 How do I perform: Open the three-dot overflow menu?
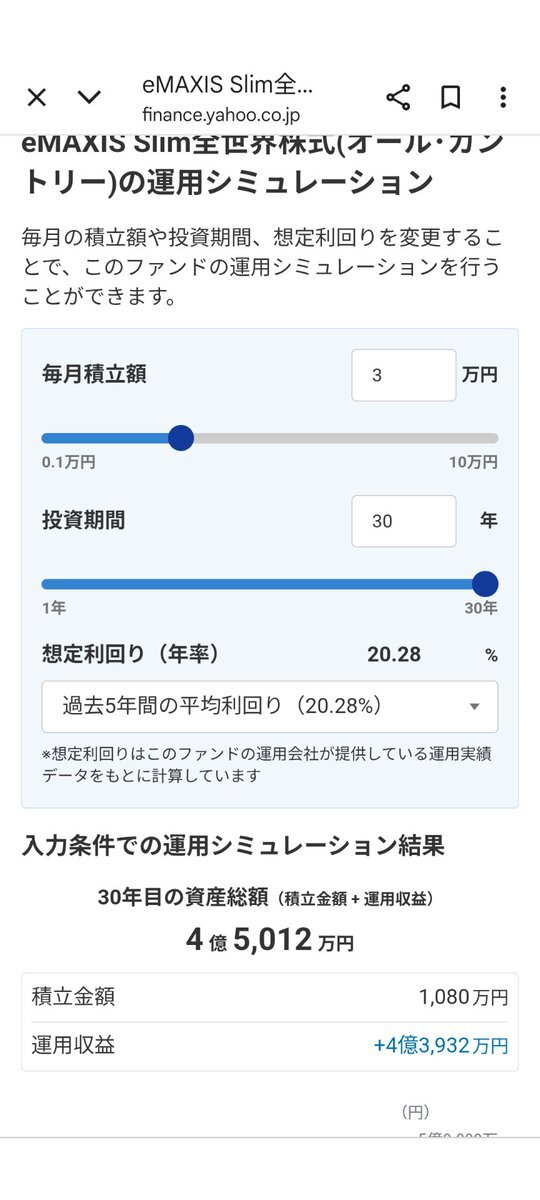(x=503, y=97)
